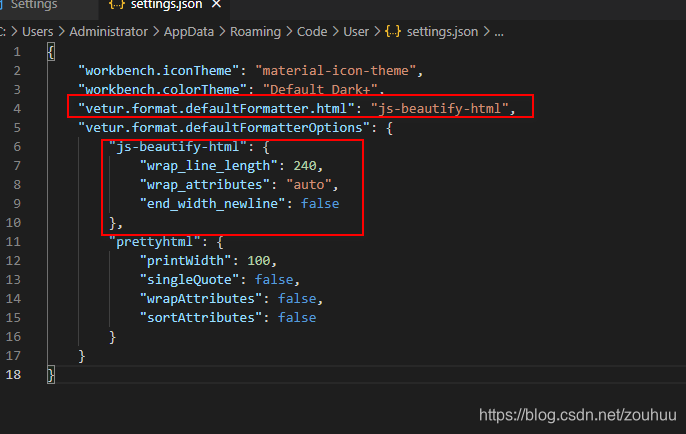This screenshot has width=686, height=434.
Task: Open AppData in the breadcrumb
Action: [189, 32]
